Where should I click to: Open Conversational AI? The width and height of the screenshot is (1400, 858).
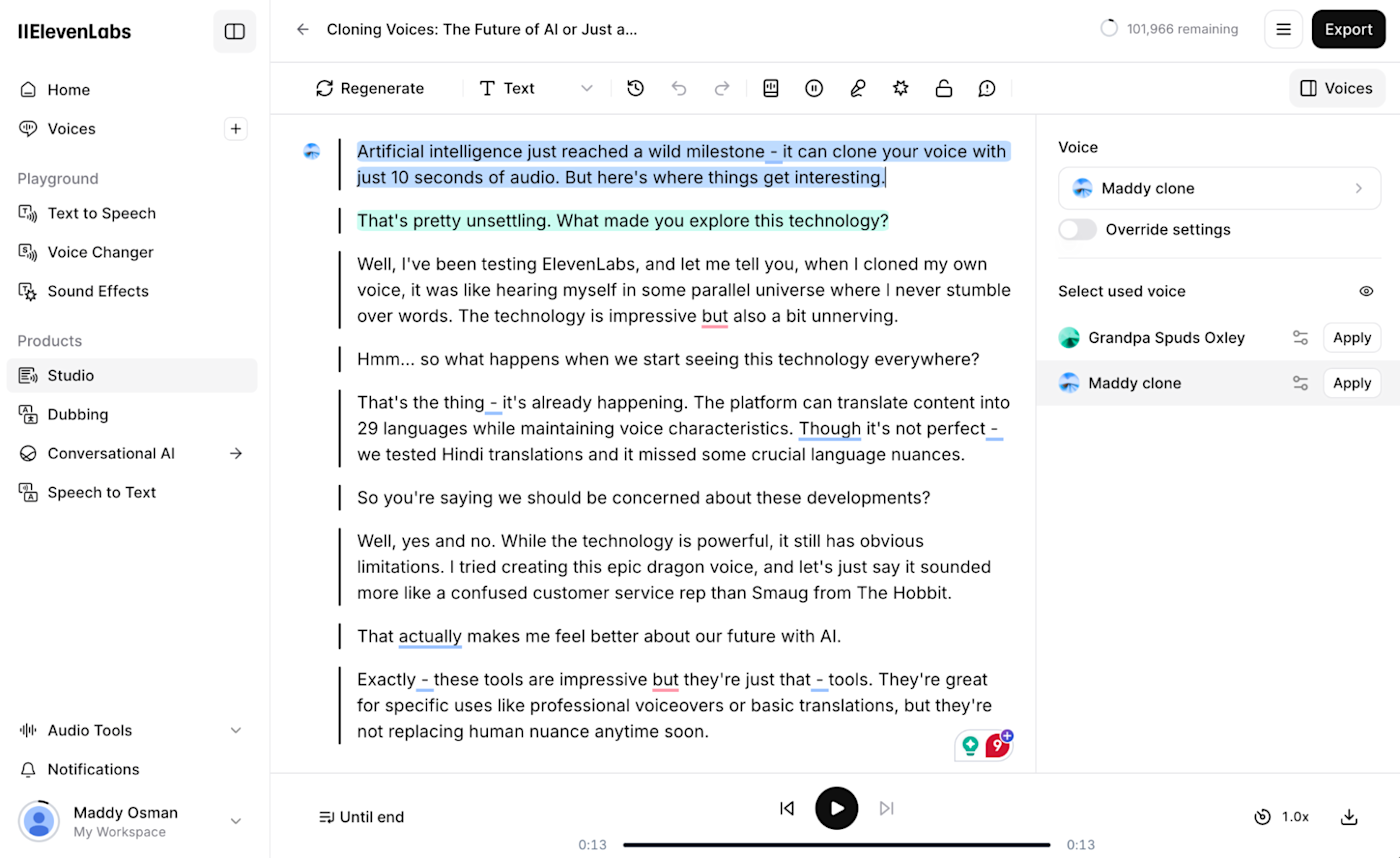click(111, 453)
